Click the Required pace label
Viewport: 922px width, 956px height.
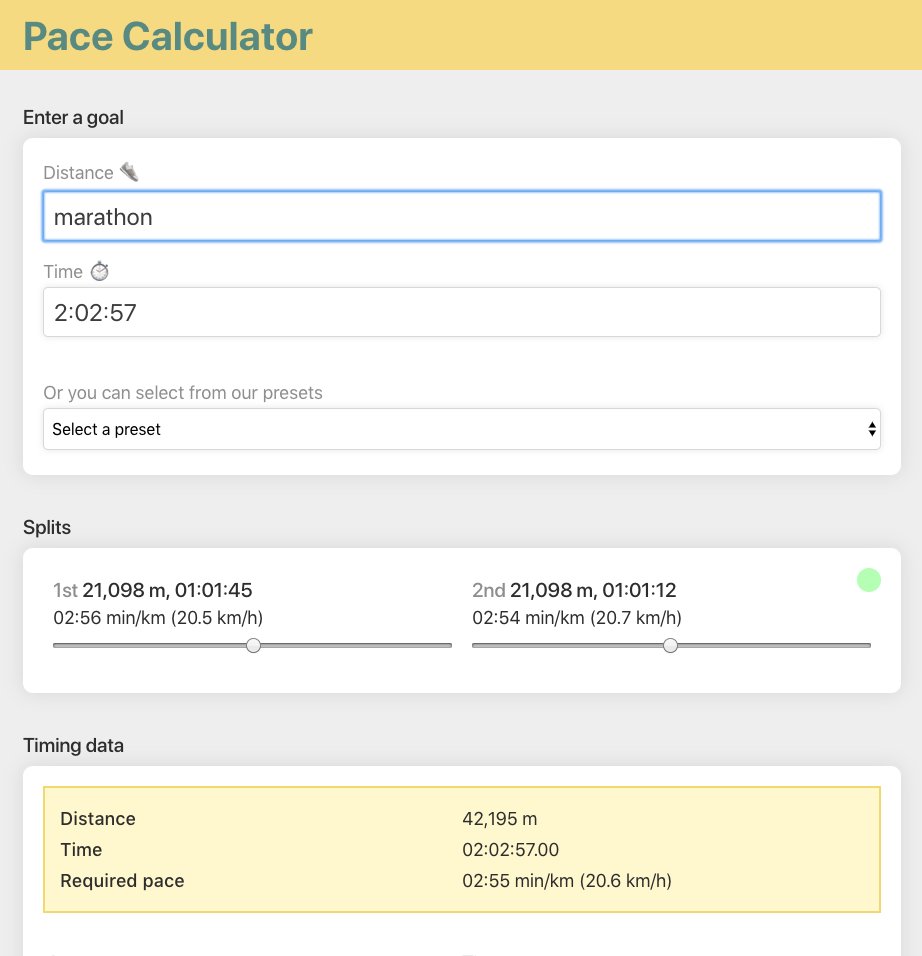122,881
